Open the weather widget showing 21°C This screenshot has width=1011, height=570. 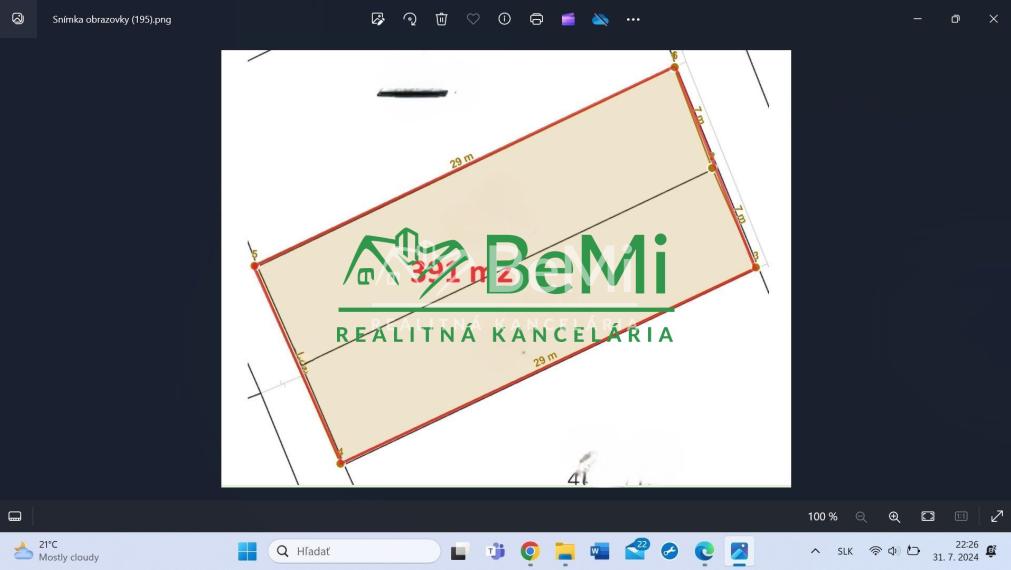coord(56,551)
